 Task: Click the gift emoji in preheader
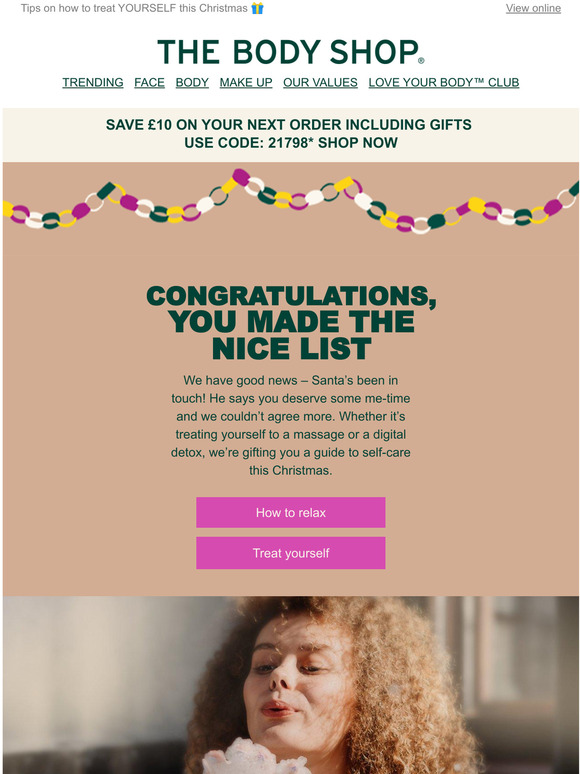[257, 8]
